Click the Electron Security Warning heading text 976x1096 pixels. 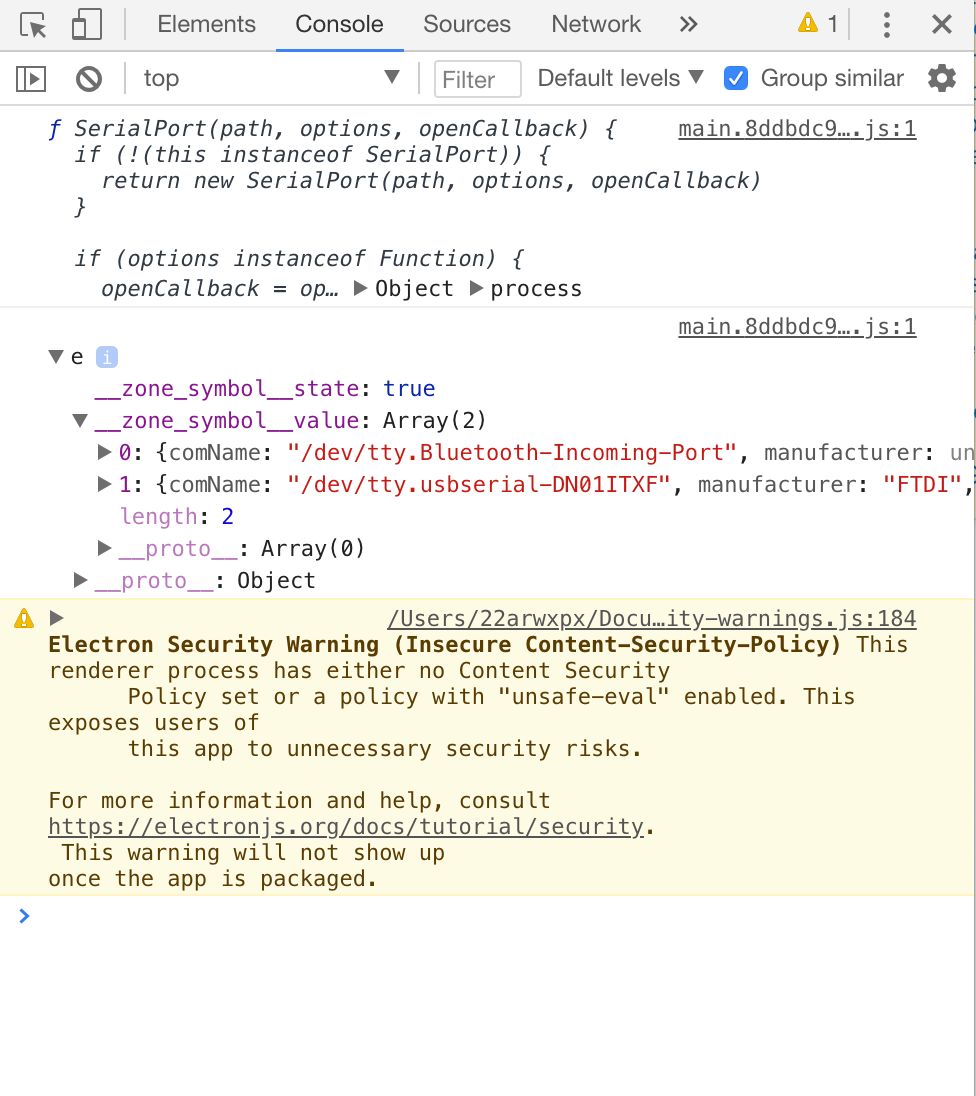(x=444, y=644)
